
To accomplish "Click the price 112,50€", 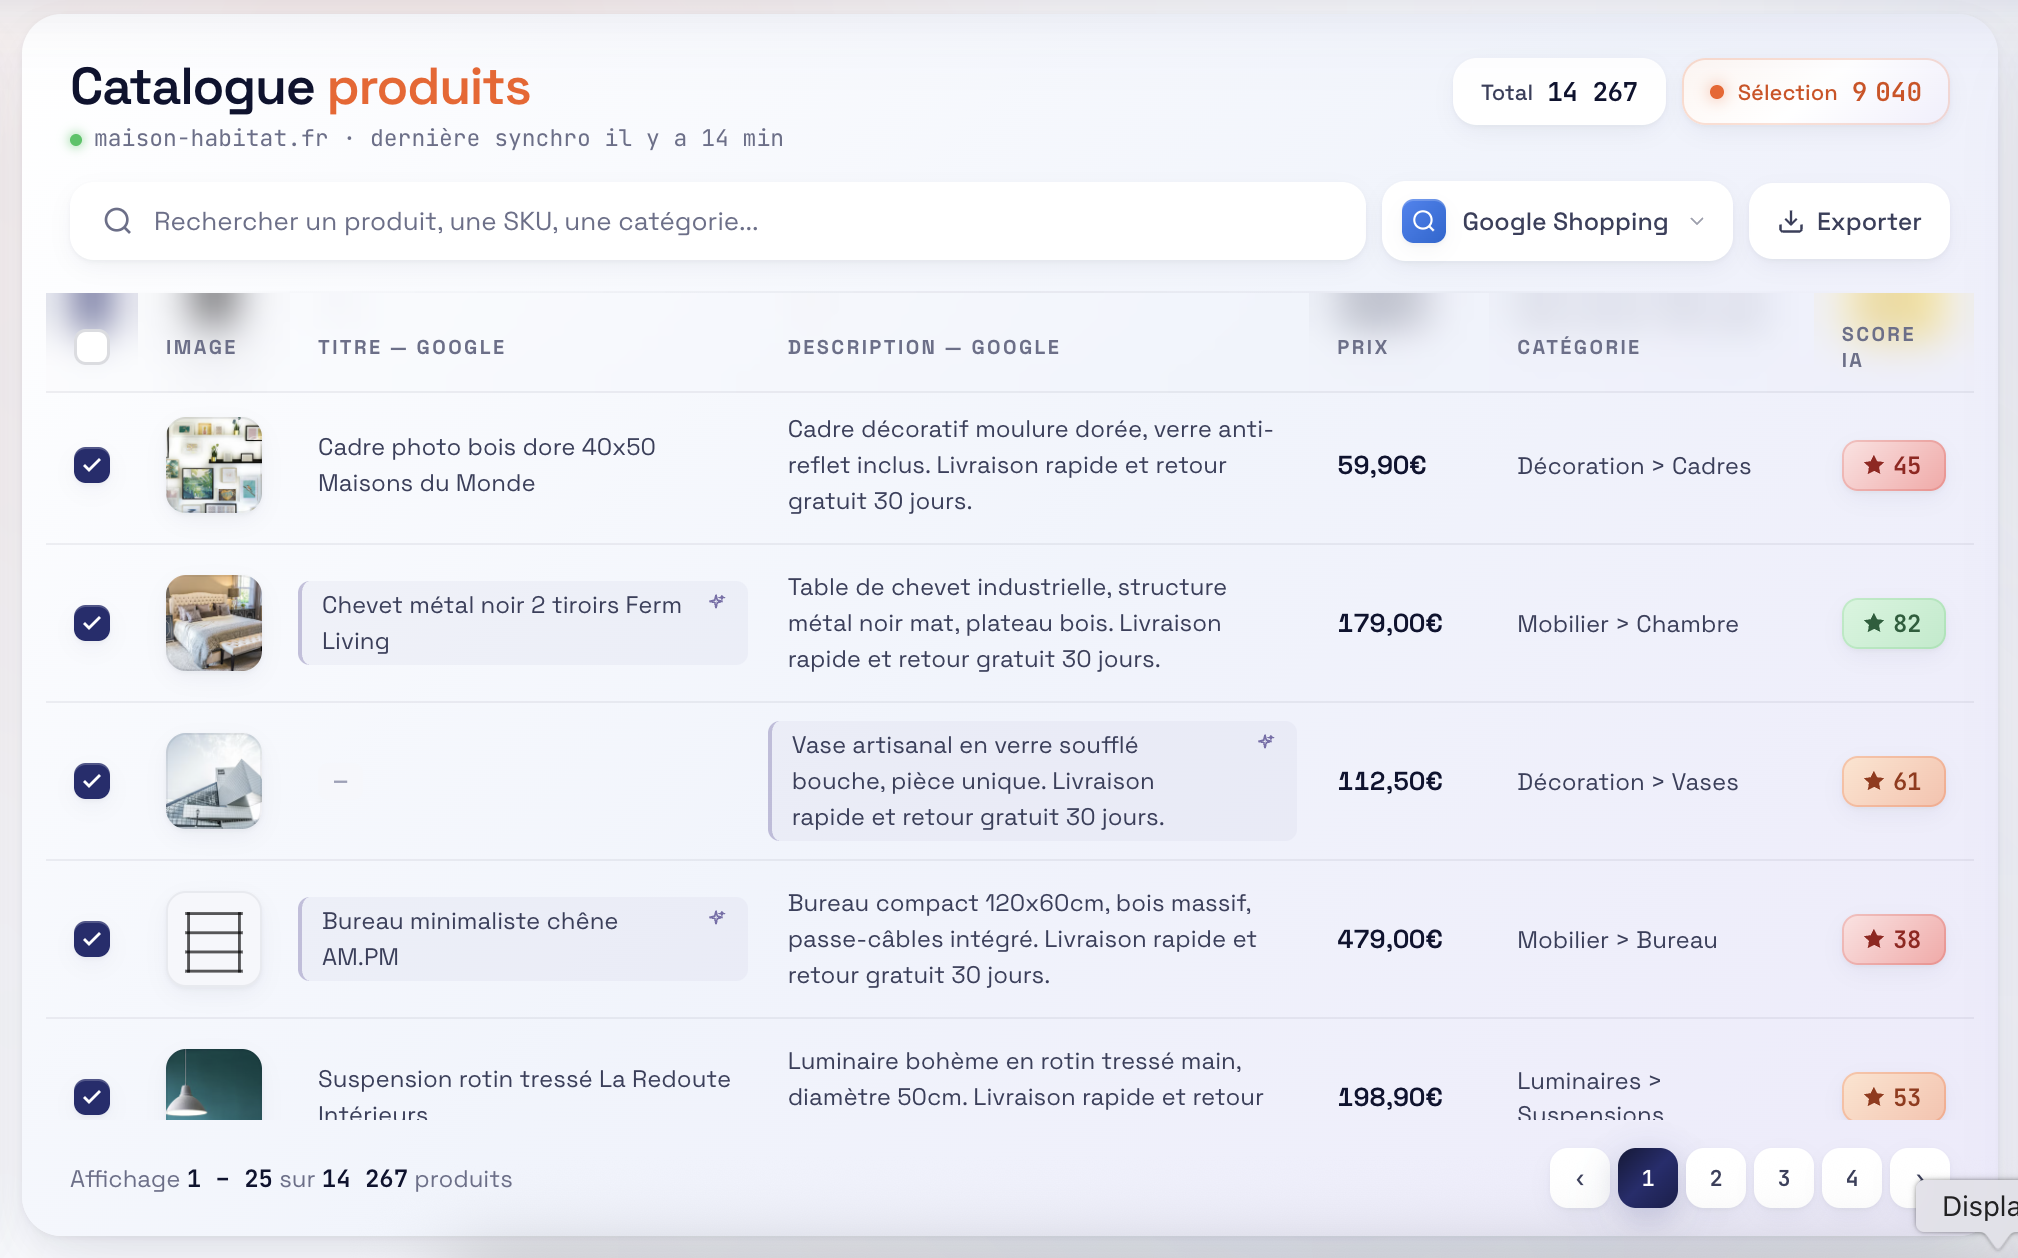I will tap(1390, 781).
